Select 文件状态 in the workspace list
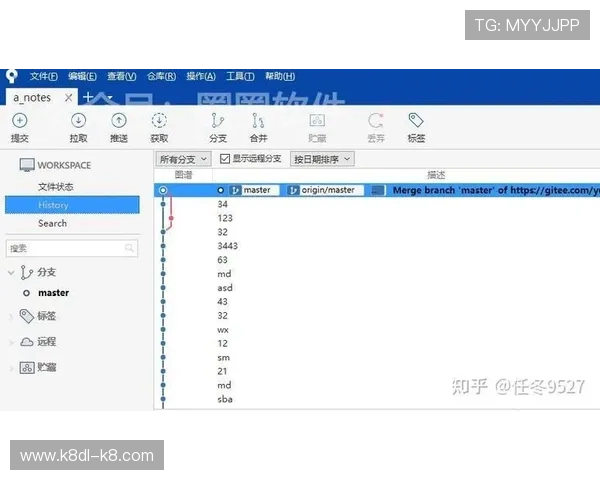Viewport: 600px width, 480px height. 55,187
